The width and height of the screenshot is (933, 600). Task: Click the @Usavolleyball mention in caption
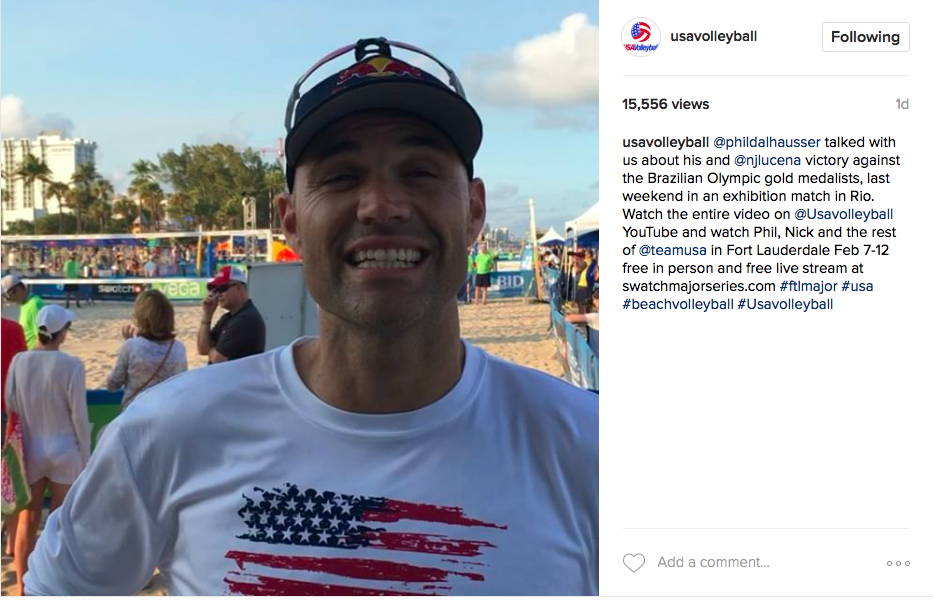pos(843,214)
